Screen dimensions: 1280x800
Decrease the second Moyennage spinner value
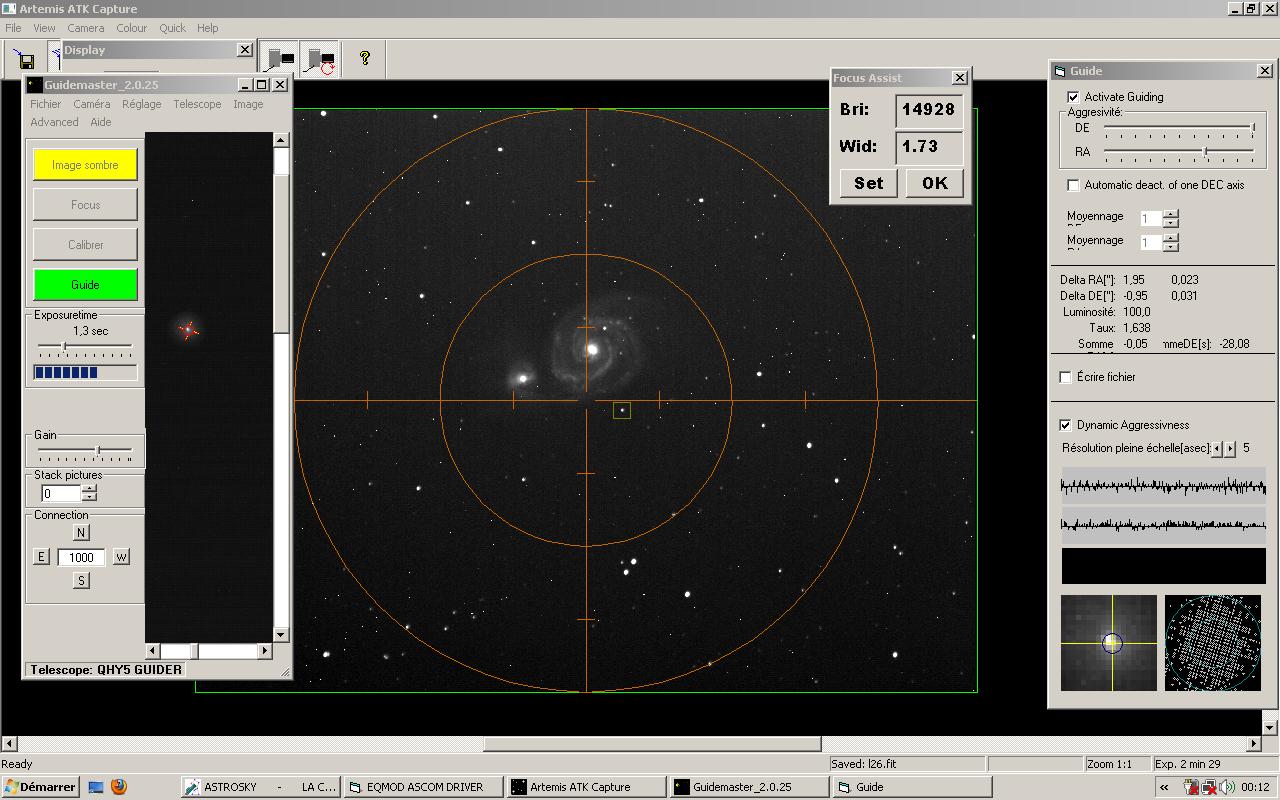1171,246
